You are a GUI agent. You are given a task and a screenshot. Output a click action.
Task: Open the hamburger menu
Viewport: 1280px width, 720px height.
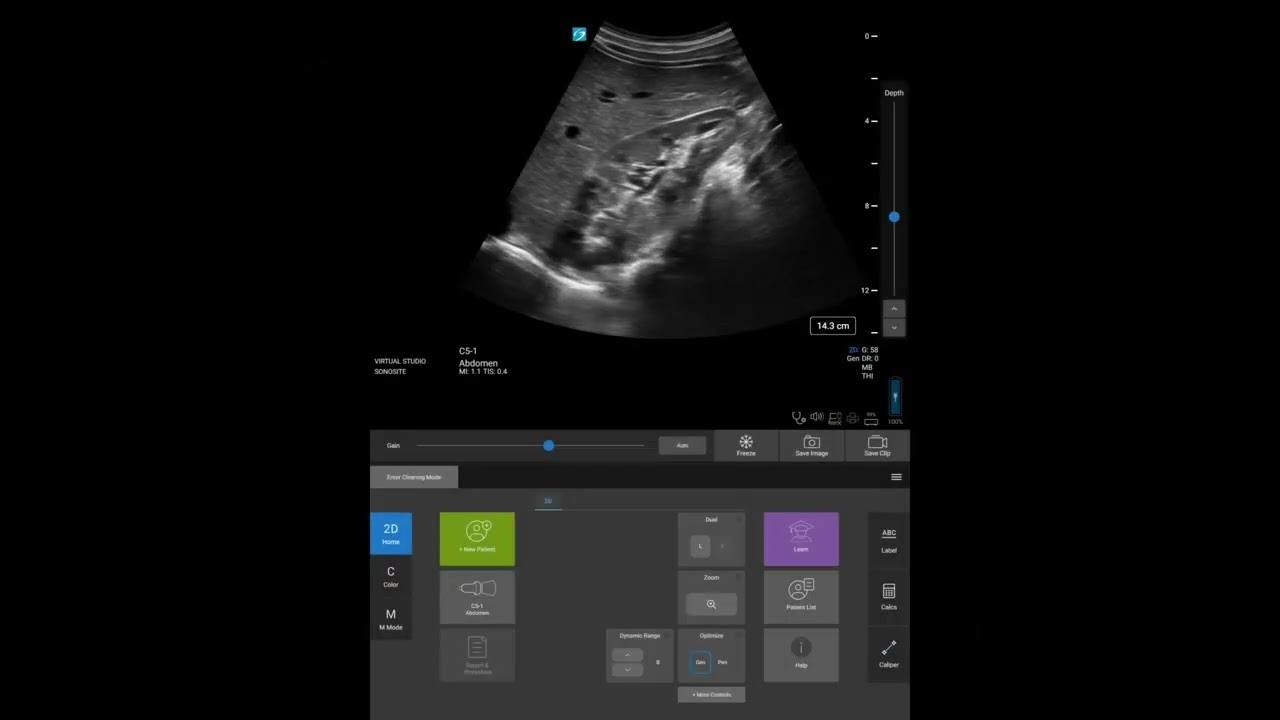point(896,477)
